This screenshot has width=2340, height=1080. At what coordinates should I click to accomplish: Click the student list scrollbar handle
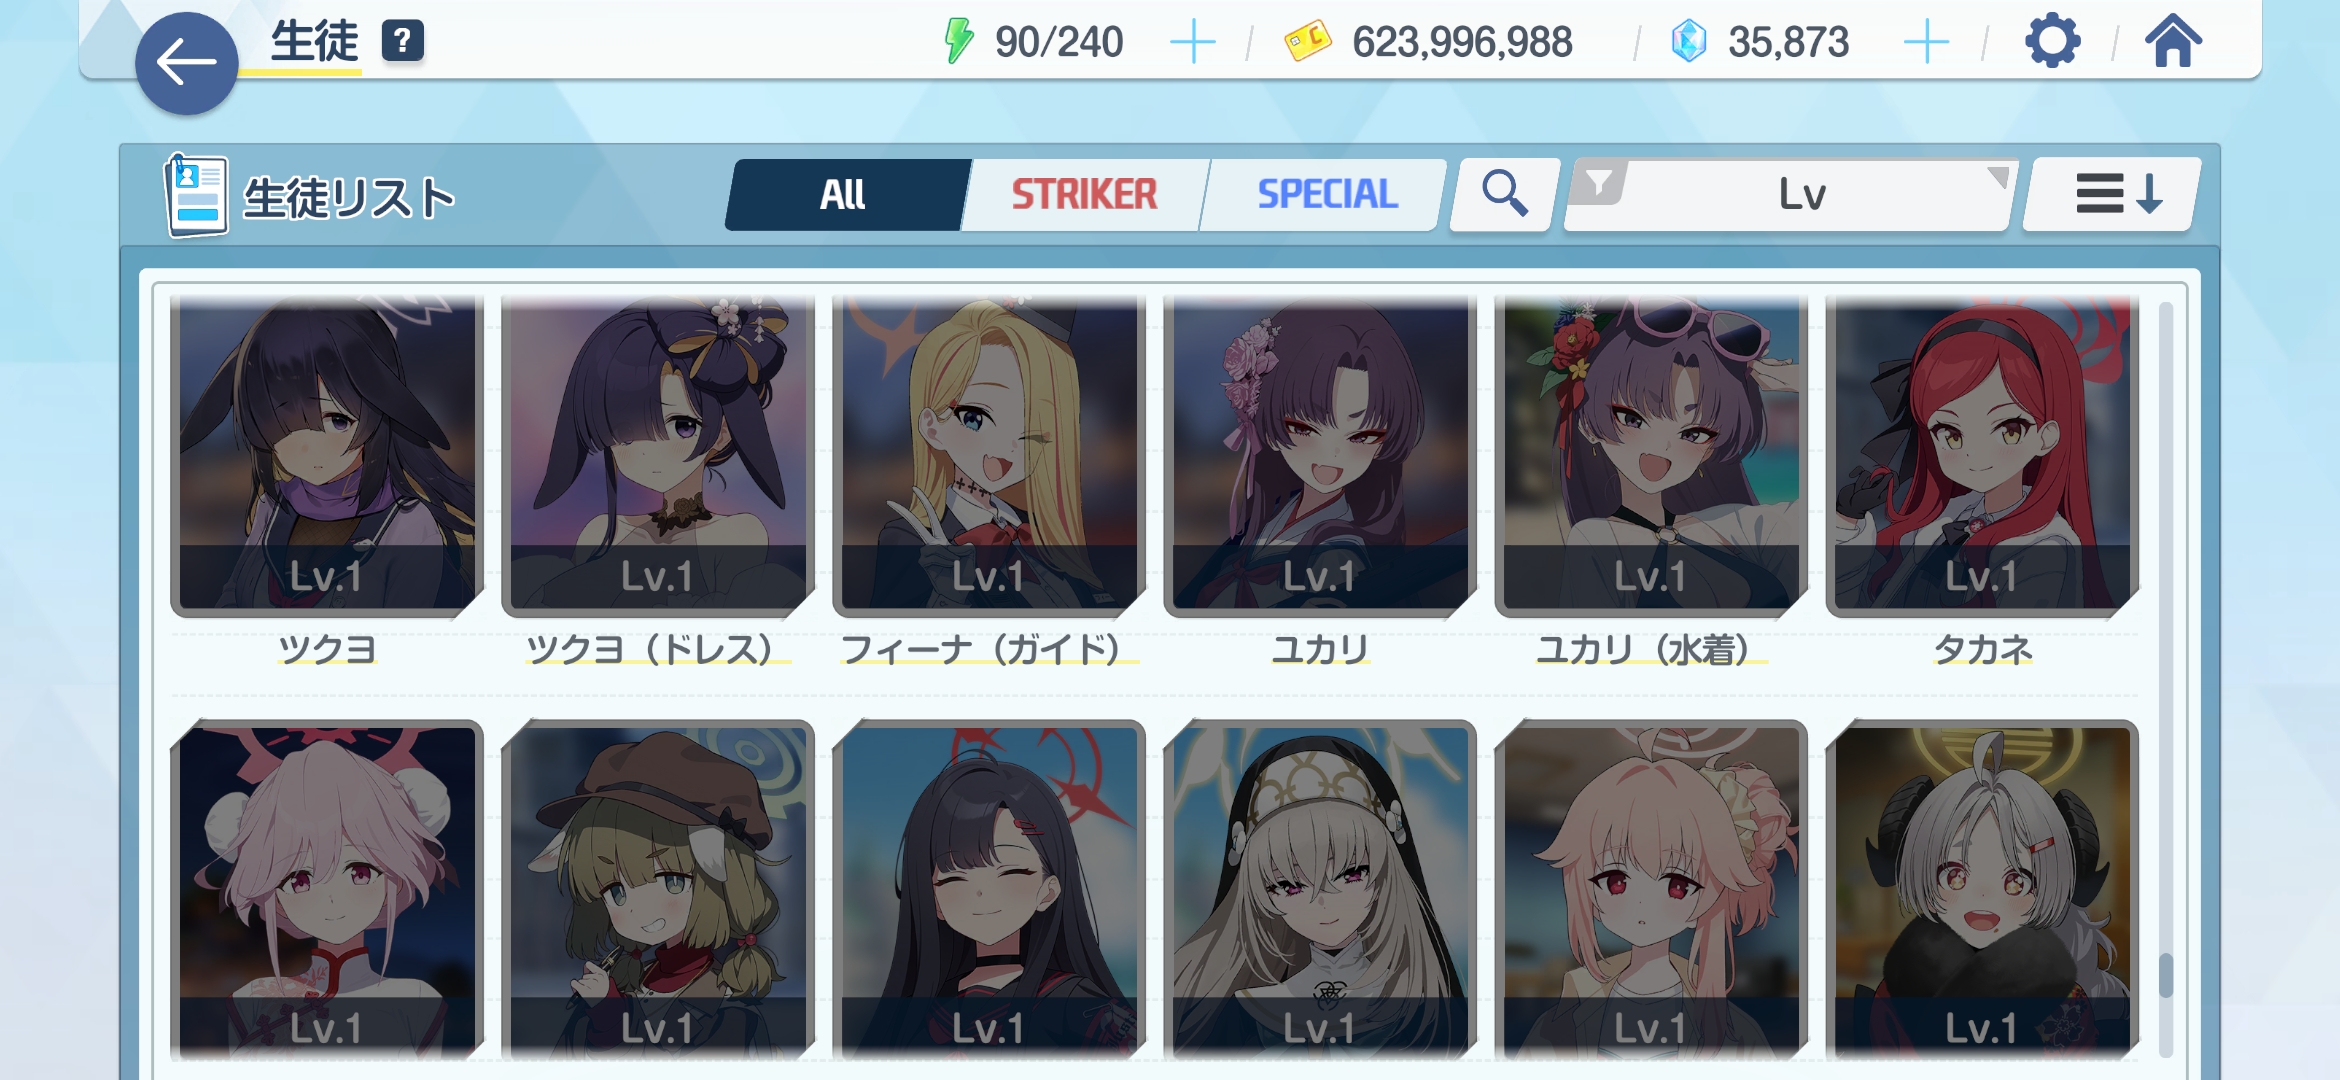coord(2166,975)
